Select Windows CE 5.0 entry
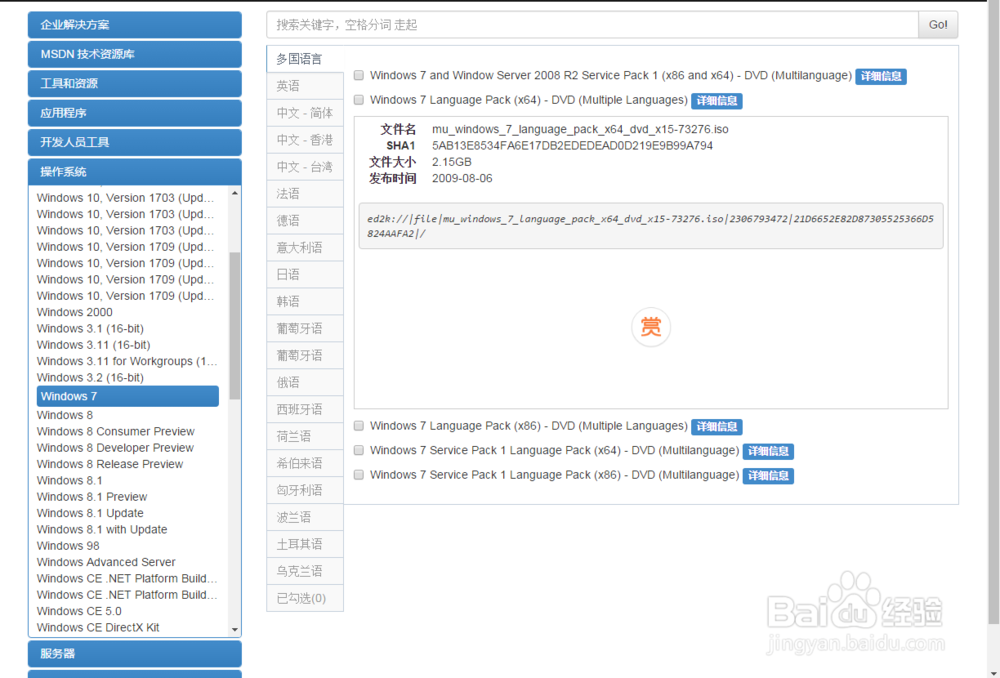The image size is (1000, 678). point(79,611)
